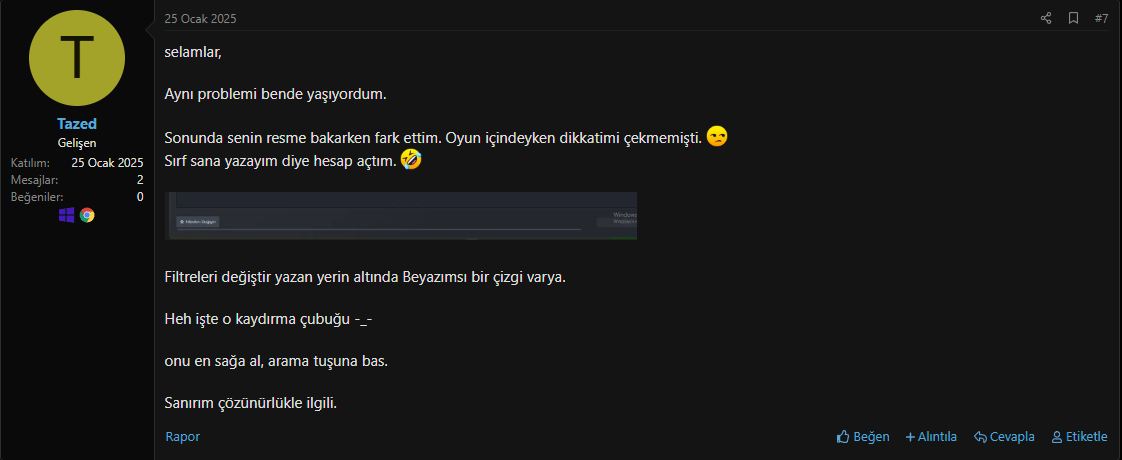The height and width of the screenshot is (460, 1122).
Task: Like the post with the Beğen thumbs-up
Action: tap(863, 436)
